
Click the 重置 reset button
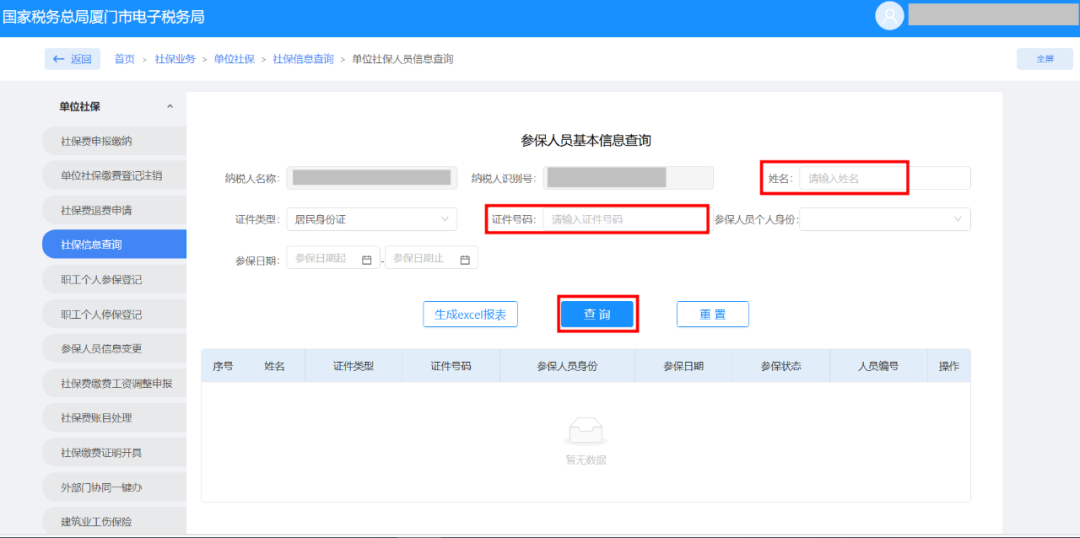(713, 314)
